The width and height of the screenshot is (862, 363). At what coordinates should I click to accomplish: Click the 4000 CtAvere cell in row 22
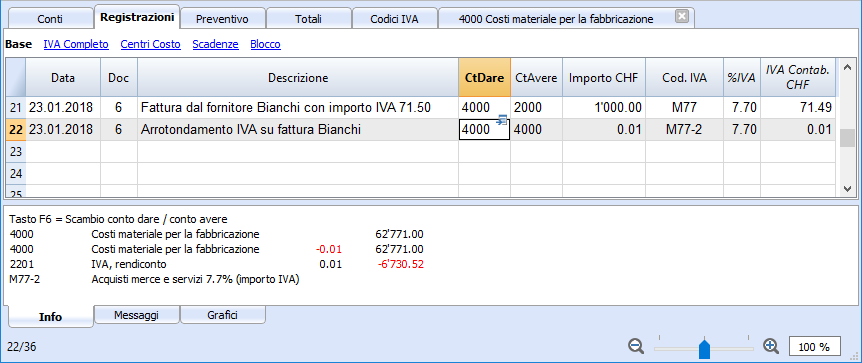pyautogui.click(x=536, y=130)
